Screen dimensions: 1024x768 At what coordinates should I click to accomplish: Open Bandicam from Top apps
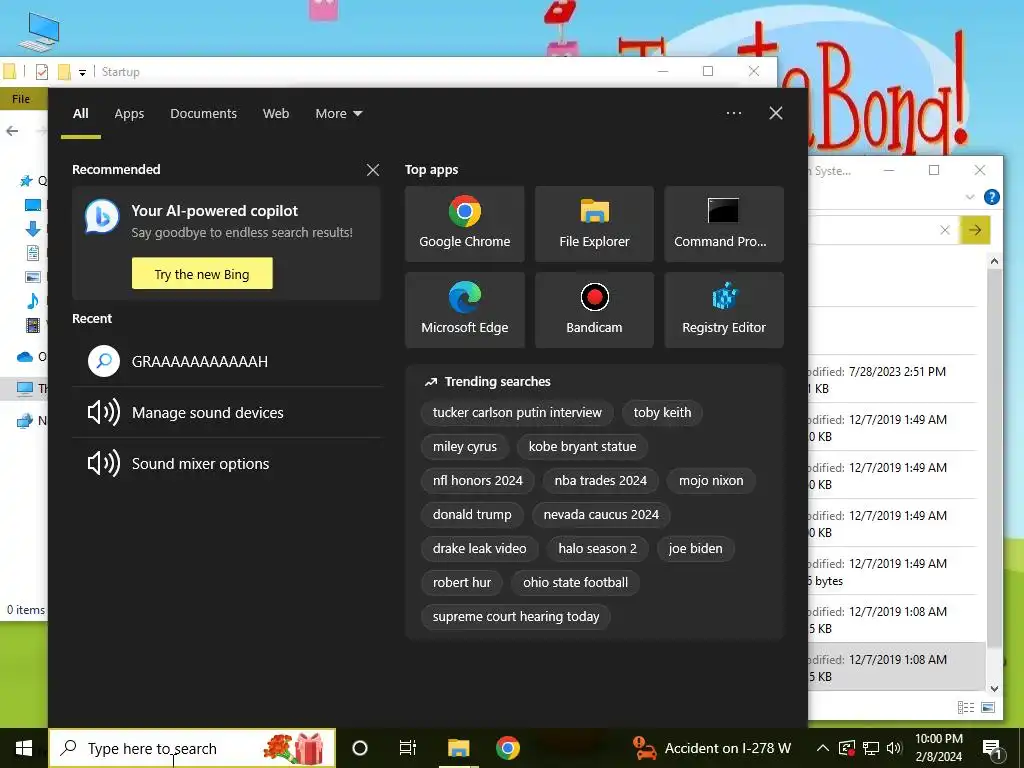[594, 310]
